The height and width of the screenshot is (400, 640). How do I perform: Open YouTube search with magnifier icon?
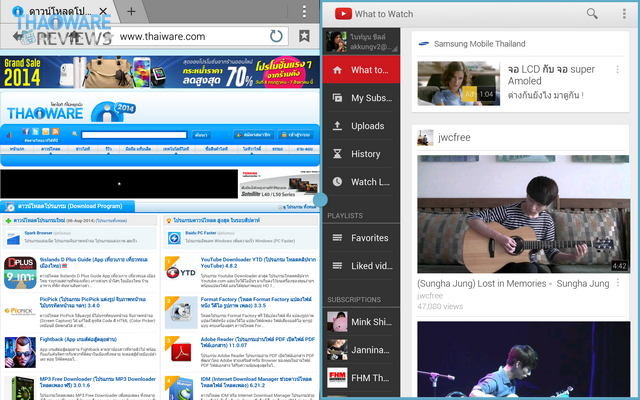click(592, 14)
